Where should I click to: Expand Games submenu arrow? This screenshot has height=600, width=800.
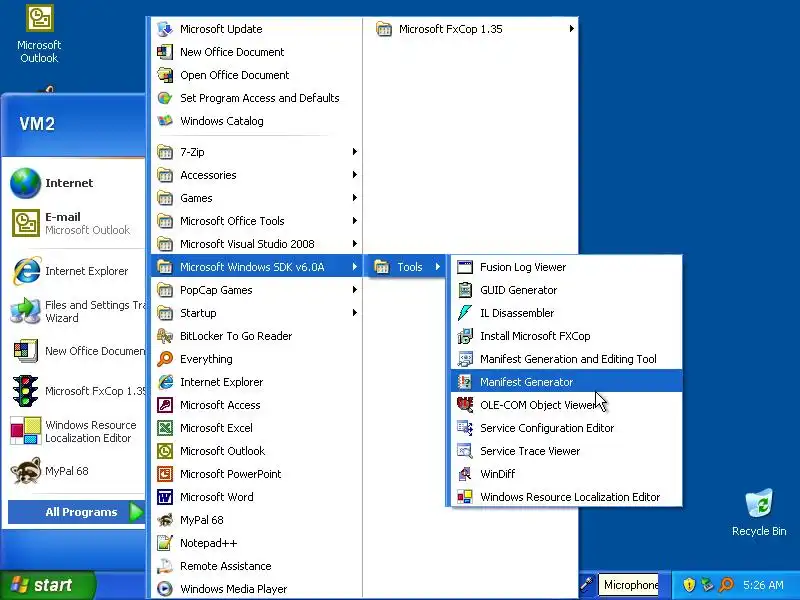(x=354, y=197)
